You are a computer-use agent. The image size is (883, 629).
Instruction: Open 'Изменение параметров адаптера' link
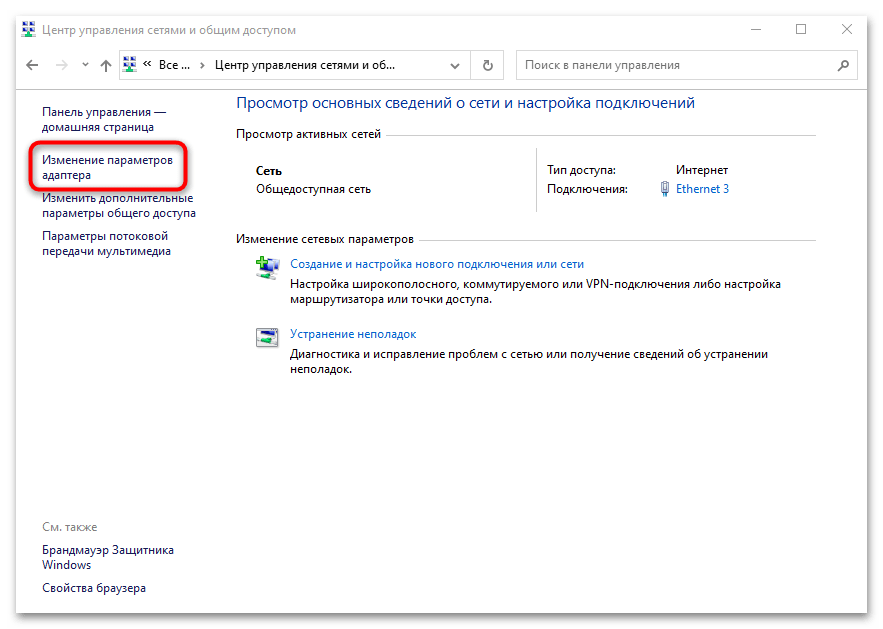pos(107,167)
